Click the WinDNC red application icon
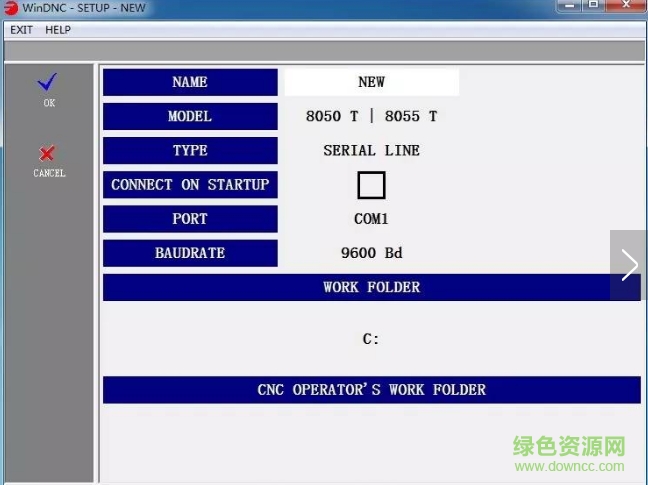The height and width of the screenshot is (485, 648). pyautogui.click(x=11, y=8)
